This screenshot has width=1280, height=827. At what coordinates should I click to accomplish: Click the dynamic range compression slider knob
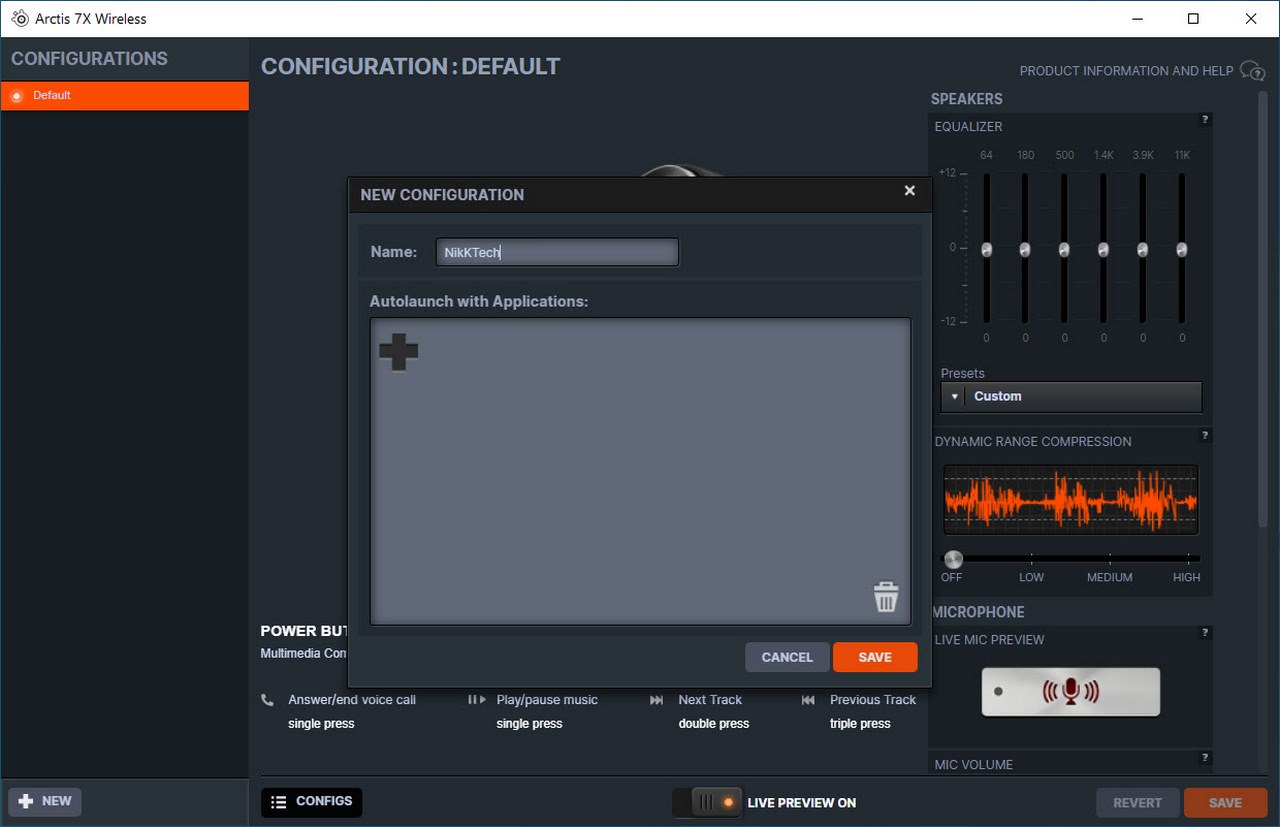click(953, 559)
